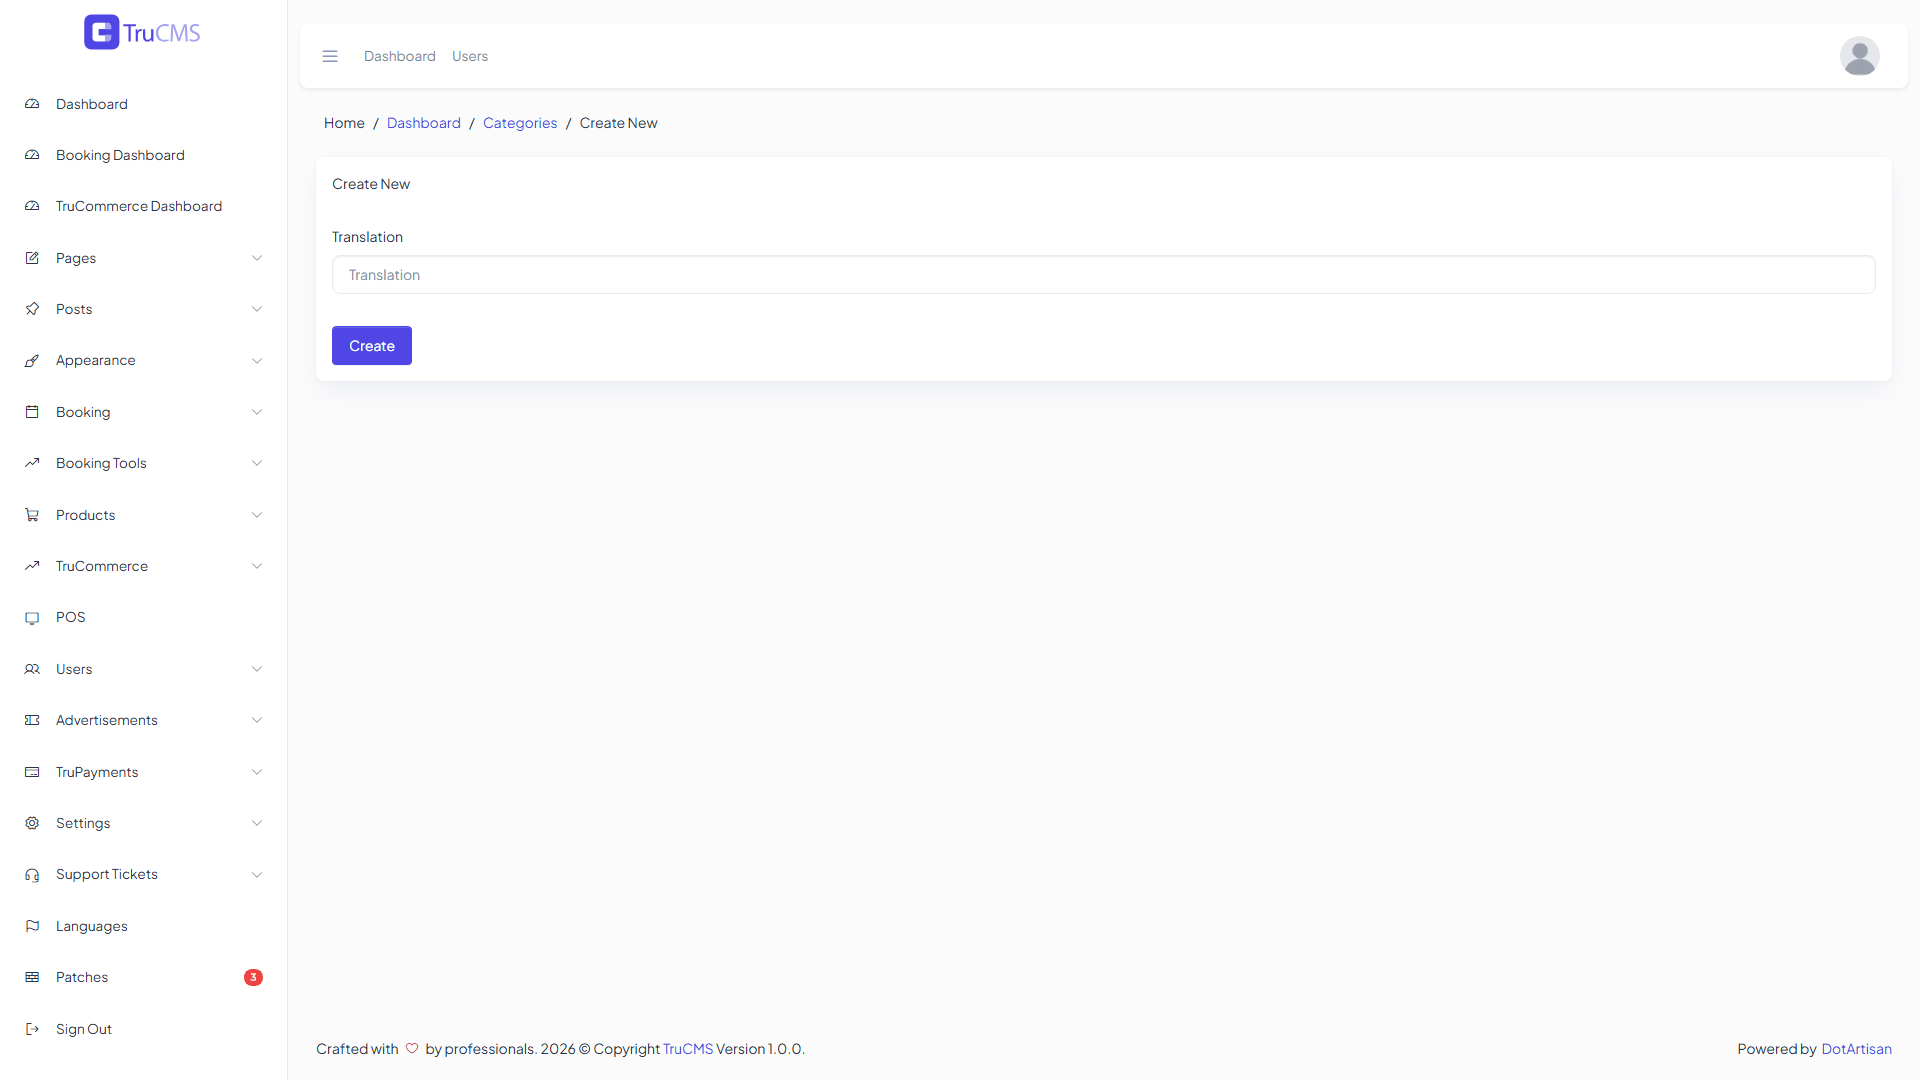Click the POS monitor icon
Screen dimensions: 1920x1080
pyautogui.click(x=32, y=617)
